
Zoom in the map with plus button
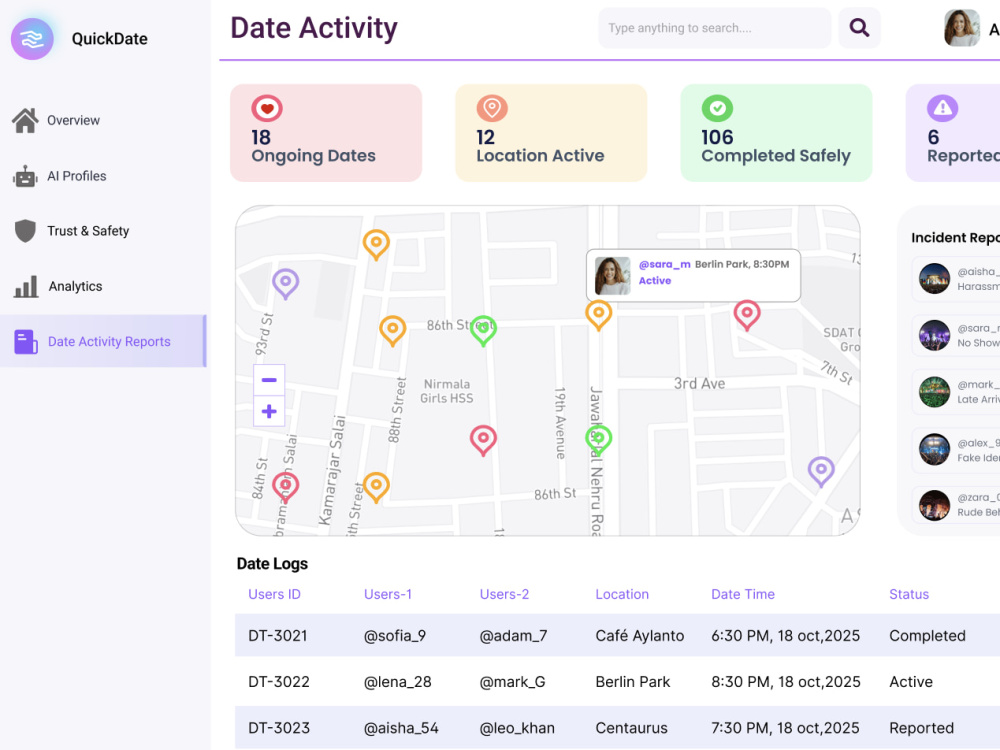pyautogui.click(x=269, y=411)
